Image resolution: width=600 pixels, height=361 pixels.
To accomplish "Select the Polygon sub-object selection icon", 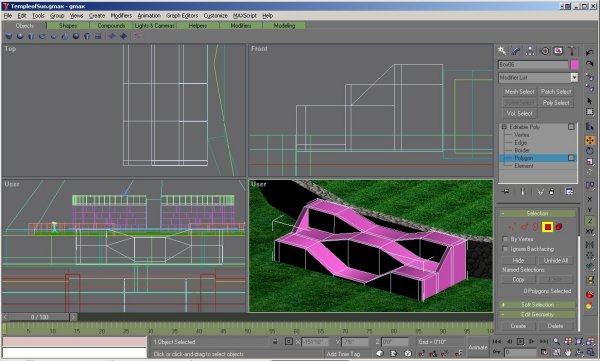I will [x=548, y=227].
